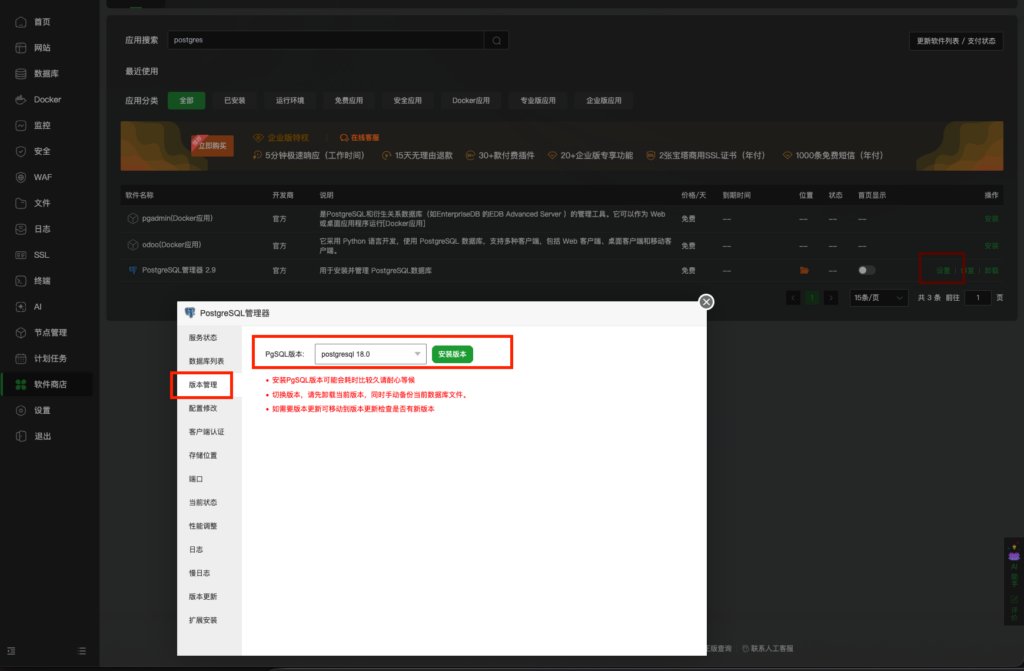This screenshot has height=671, width=1024.
Task: Open 数据库列表 in PostgreSQL manager
Action: coord(206,361)
